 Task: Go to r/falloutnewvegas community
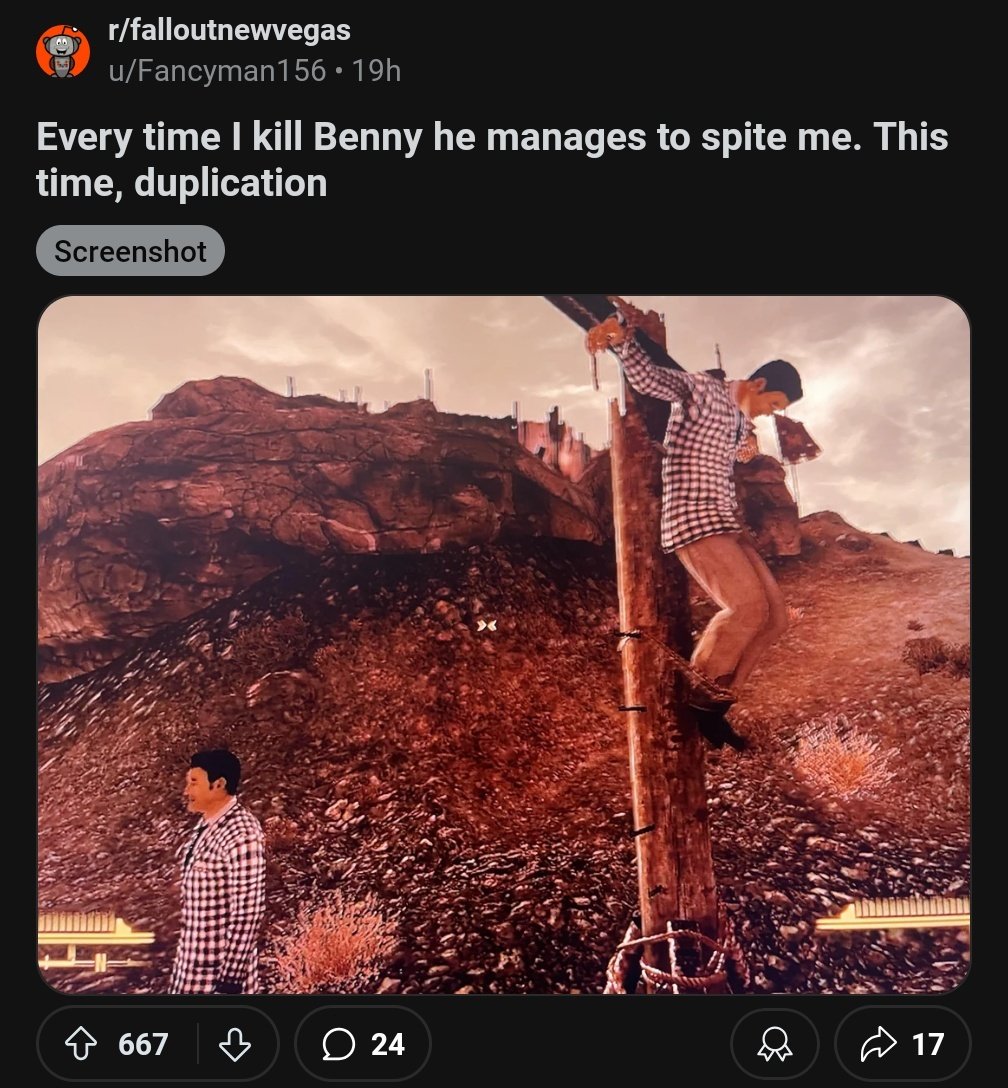coord(230,30)
